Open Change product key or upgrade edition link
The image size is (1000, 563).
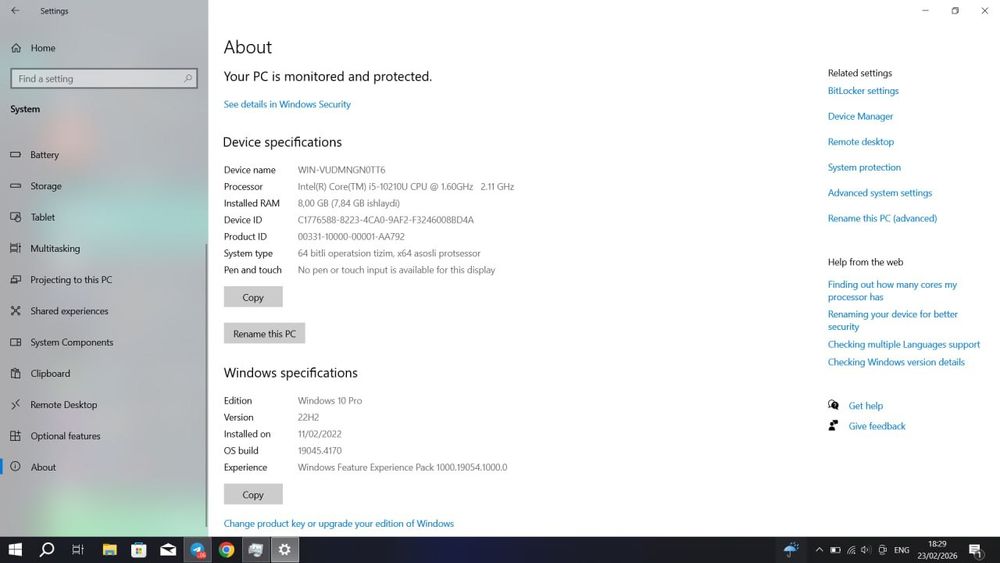pyautogui.click(x=339, y=523)
